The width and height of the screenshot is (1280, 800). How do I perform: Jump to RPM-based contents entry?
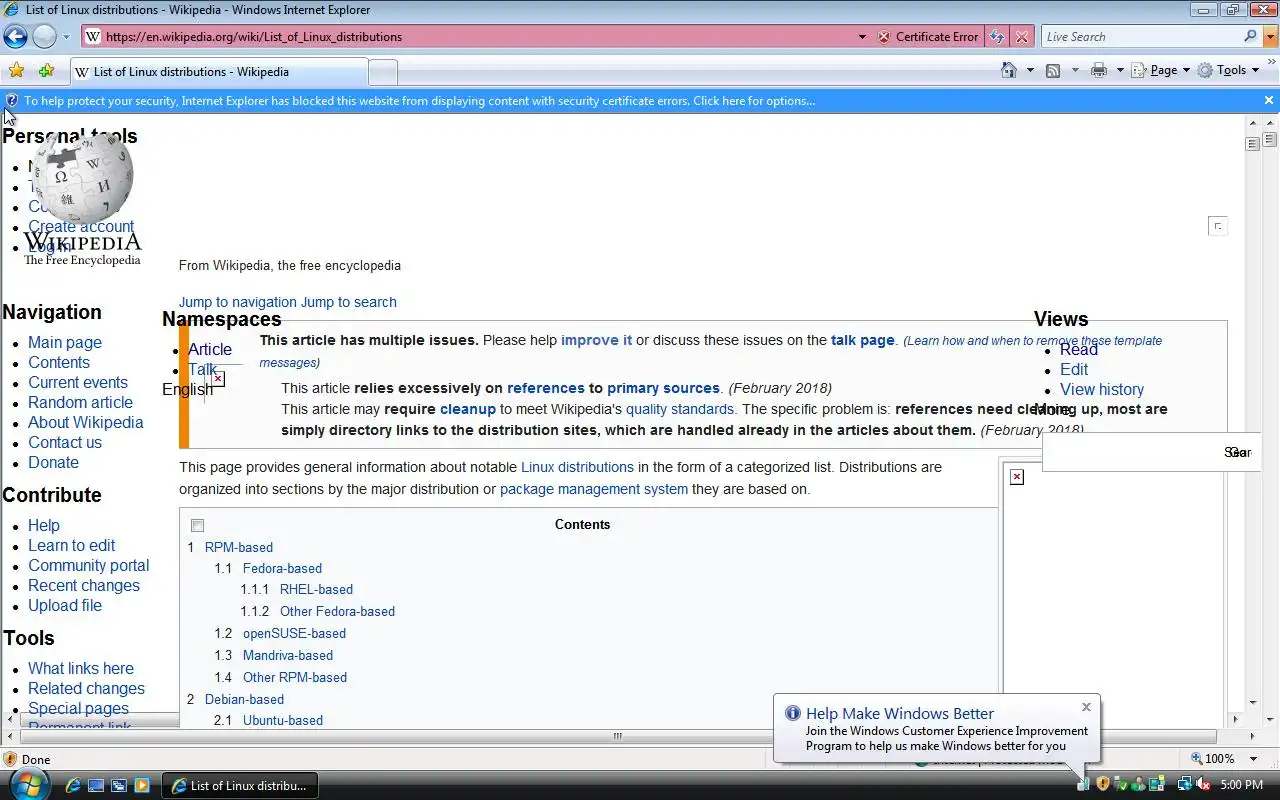pyautogui.click(x=239, y=548)
